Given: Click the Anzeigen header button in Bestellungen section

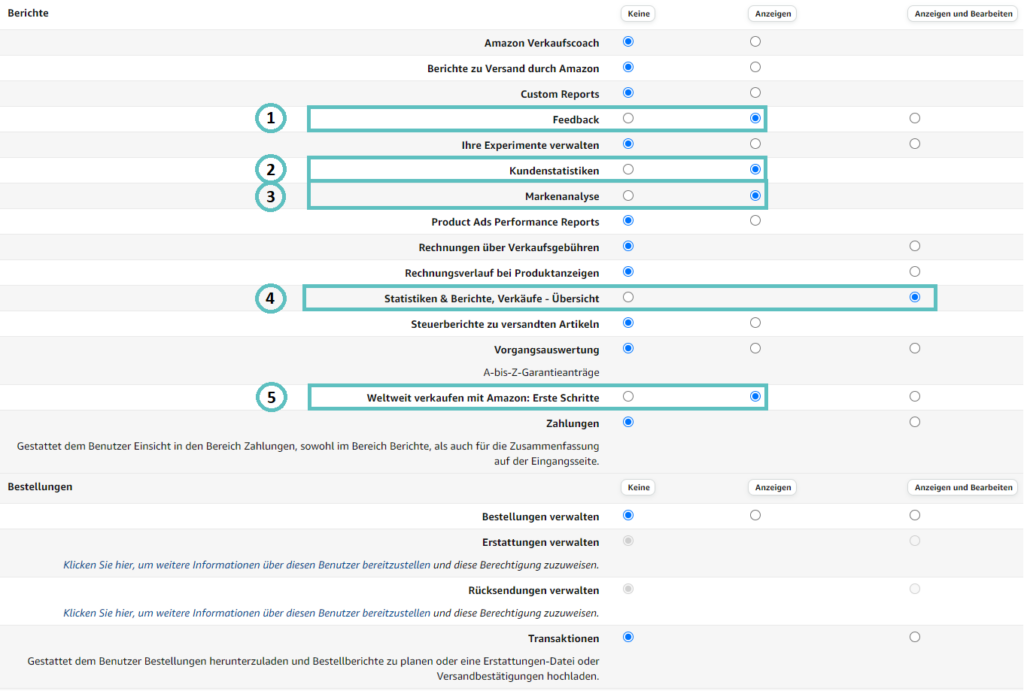Looking at the screenshot, I should (x=773, y=487).
